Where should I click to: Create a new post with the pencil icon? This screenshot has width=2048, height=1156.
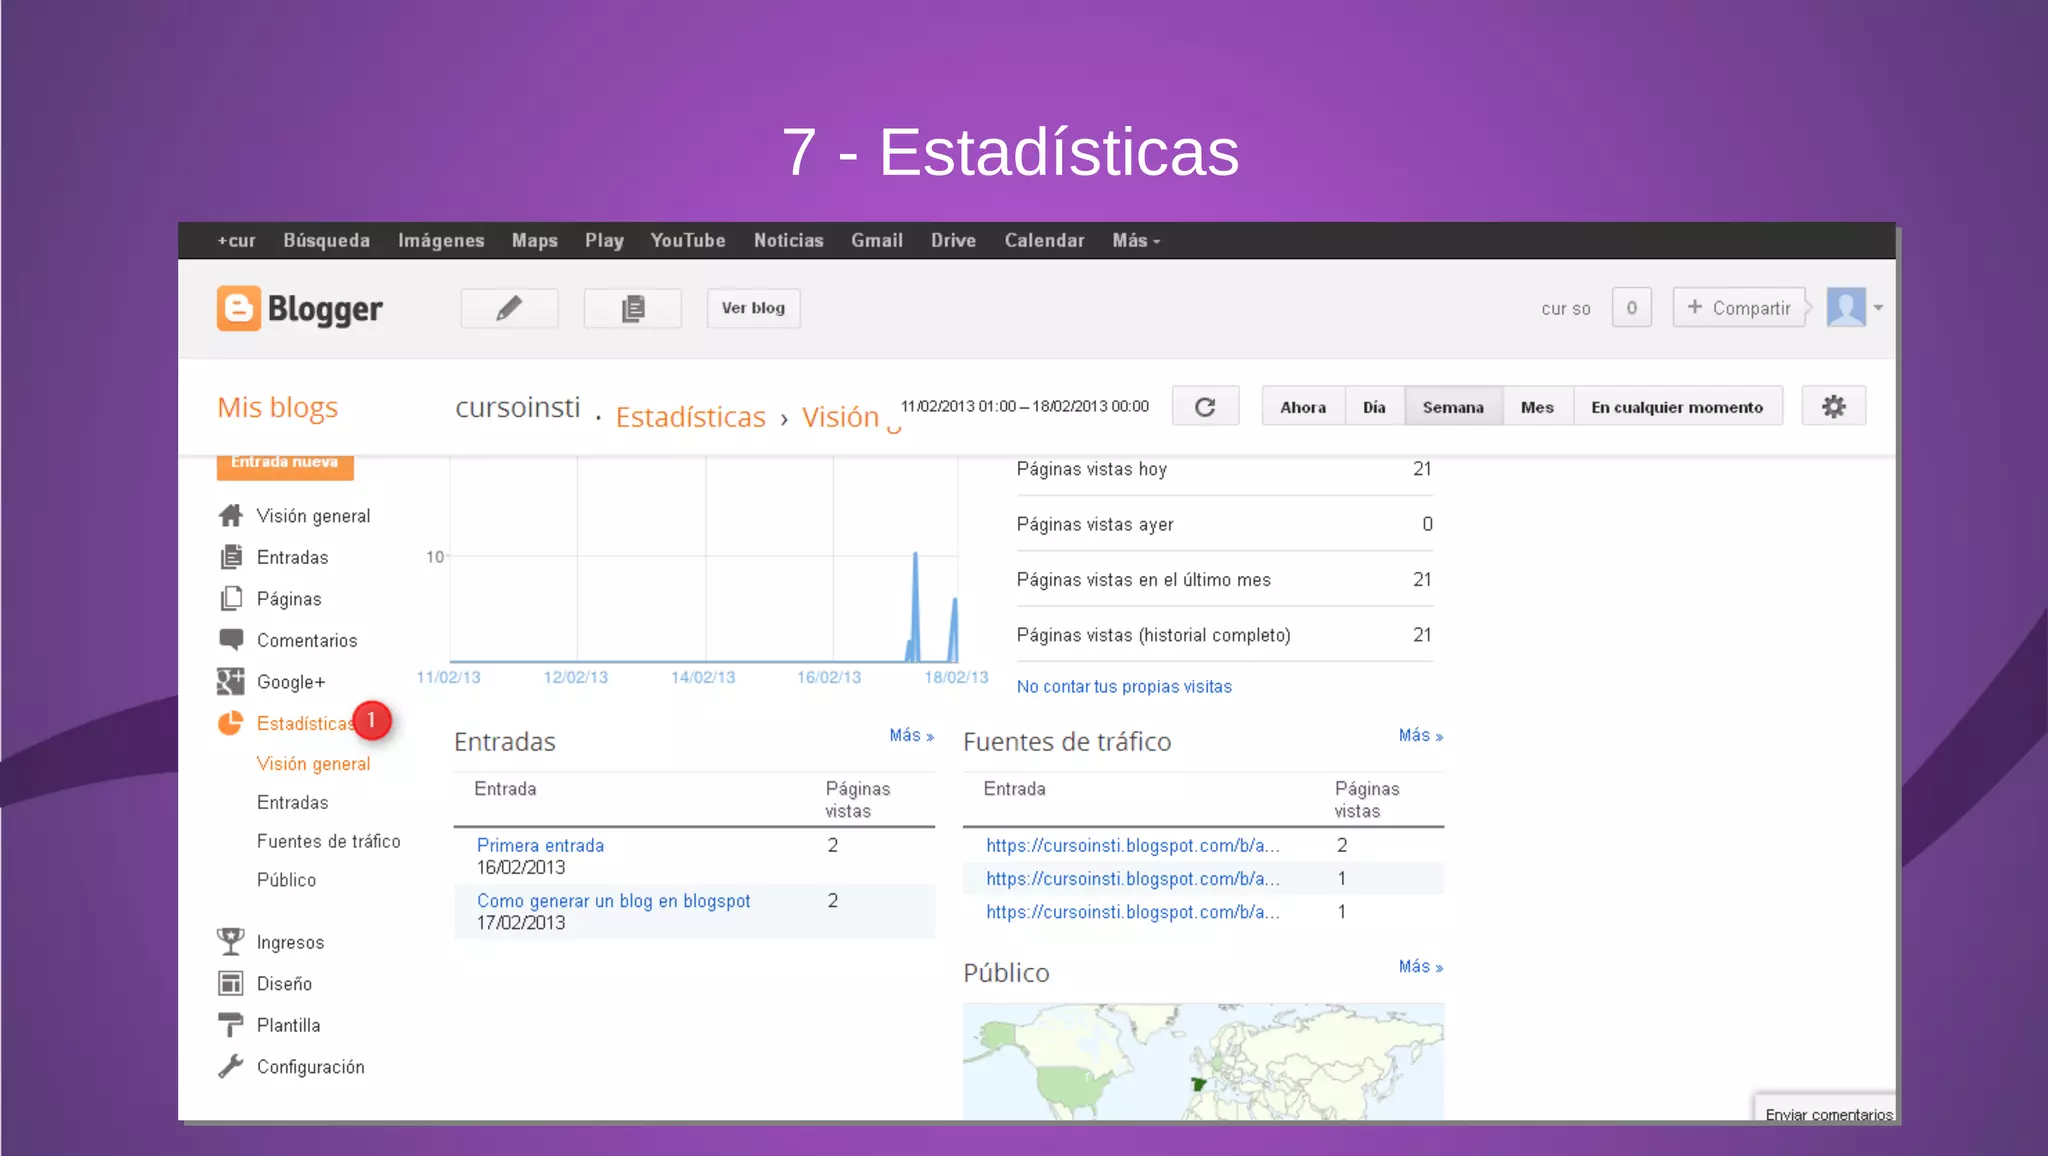[509, 308]
